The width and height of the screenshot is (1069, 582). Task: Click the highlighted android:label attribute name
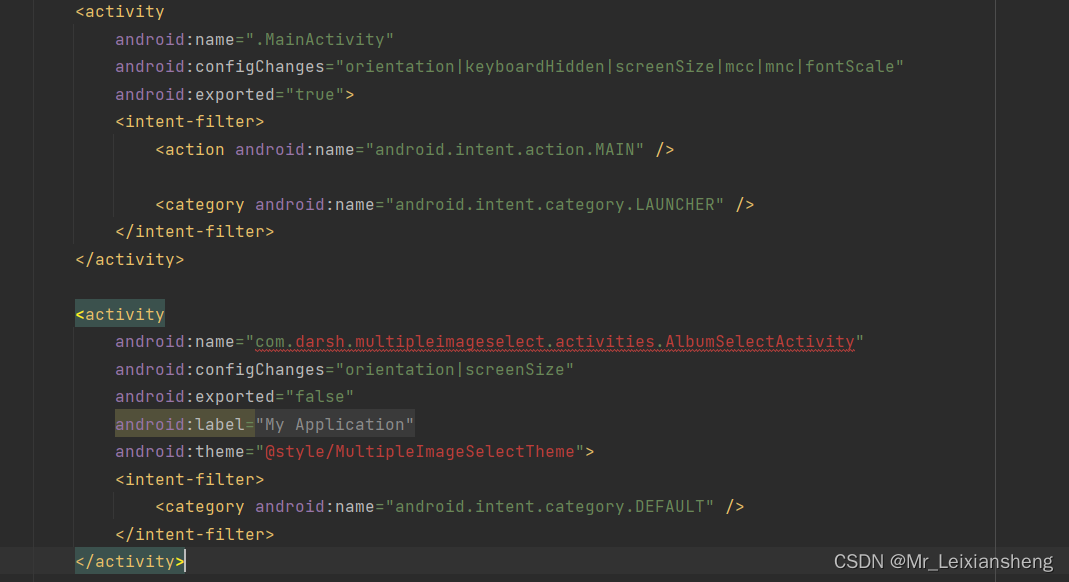pyautogui.click(x=180, y=424)
